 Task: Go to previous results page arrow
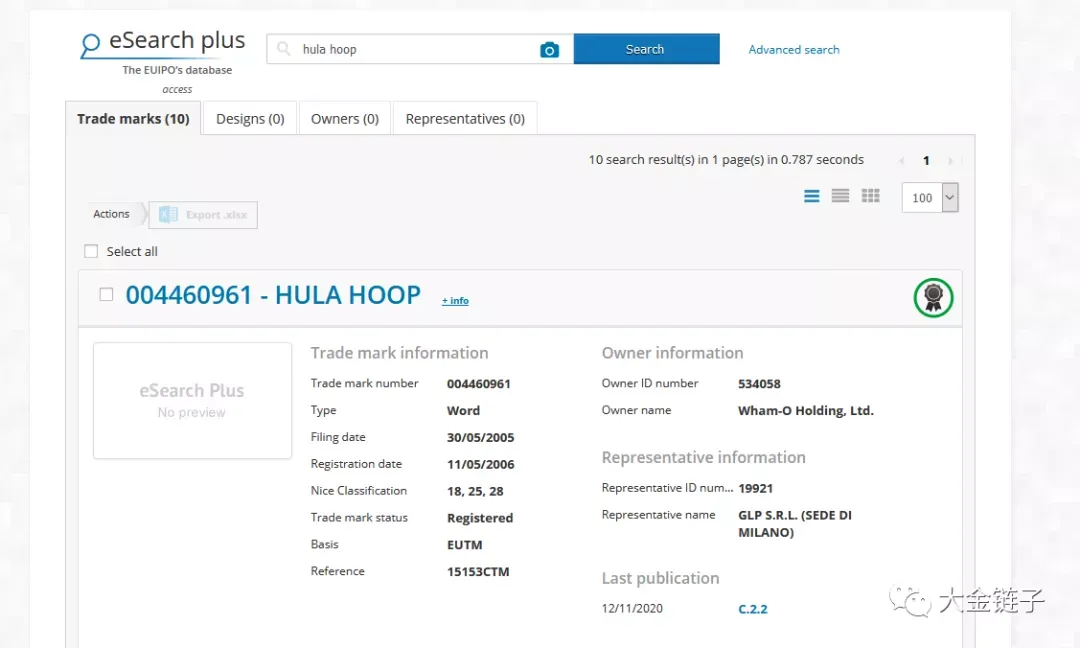(x=901, y=160)
